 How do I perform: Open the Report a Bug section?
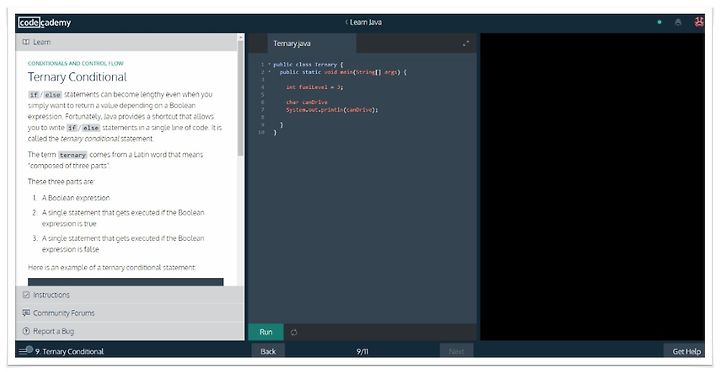(x=130, y=331)
